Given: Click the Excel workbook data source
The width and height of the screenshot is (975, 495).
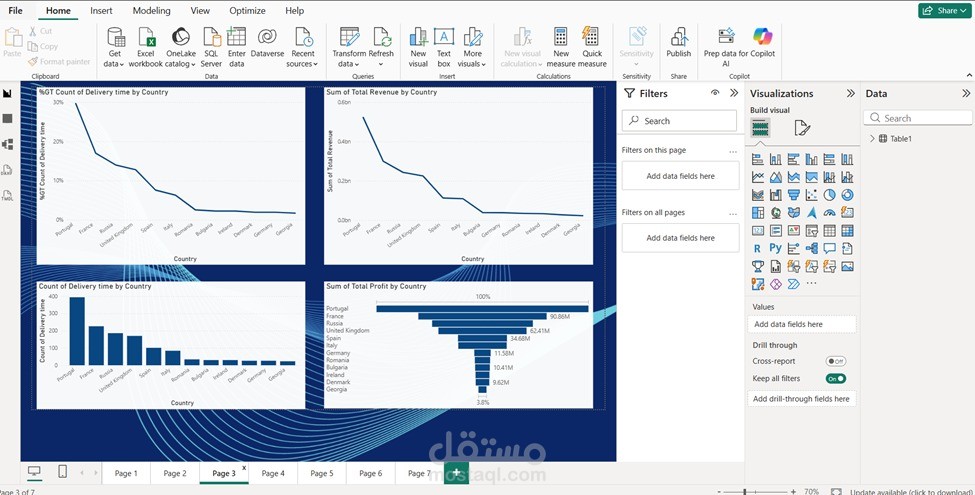Looking at the screenshot, I should (x=146, y=47).
